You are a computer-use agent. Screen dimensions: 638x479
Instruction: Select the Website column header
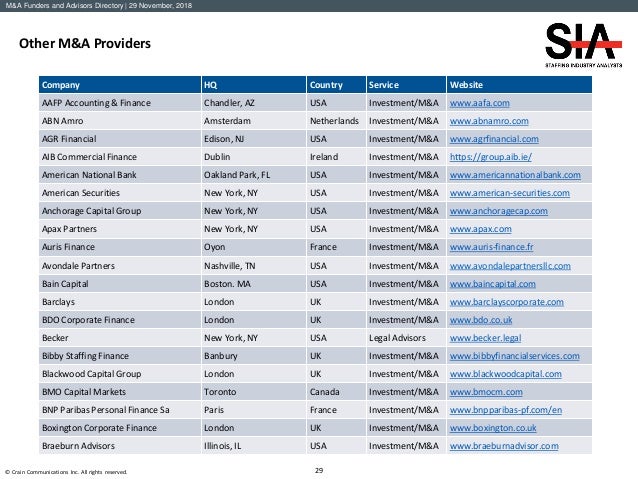[520, 85]
